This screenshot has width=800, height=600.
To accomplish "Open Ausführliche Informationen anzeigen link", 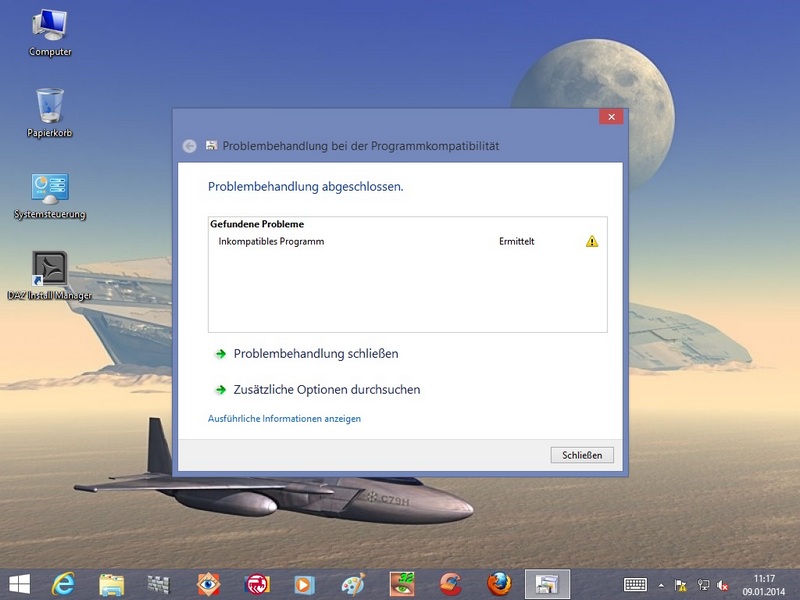I will [284, 419].
